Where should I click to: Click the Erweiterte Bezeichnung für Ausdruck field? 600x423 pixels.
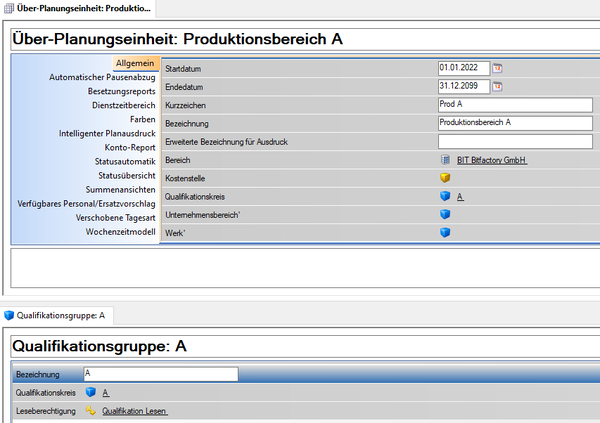[514, 141]
